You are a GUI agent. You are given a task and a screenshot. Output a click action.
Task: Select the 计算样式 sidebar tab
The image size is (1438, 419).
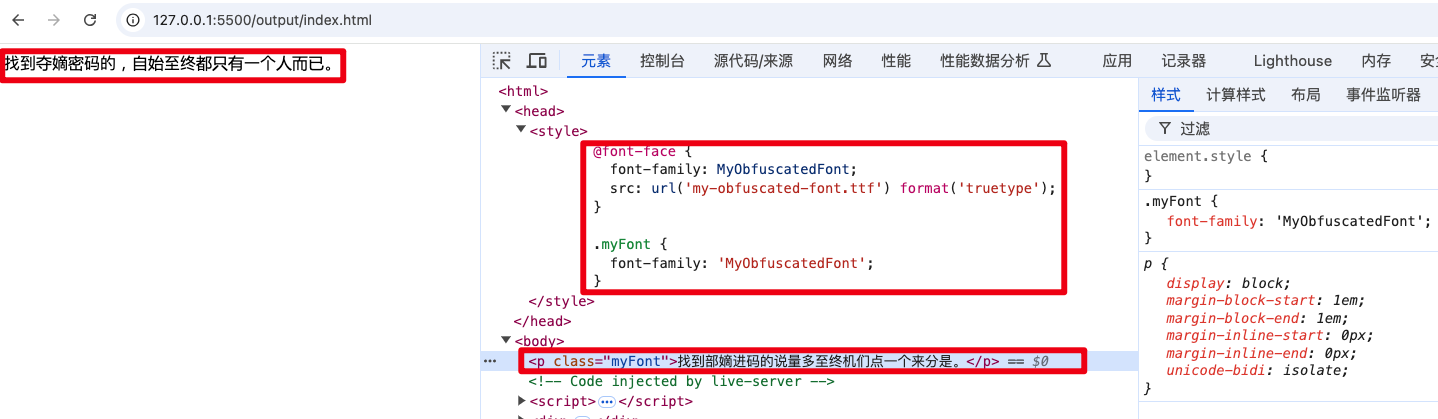tap(1236, 95)
